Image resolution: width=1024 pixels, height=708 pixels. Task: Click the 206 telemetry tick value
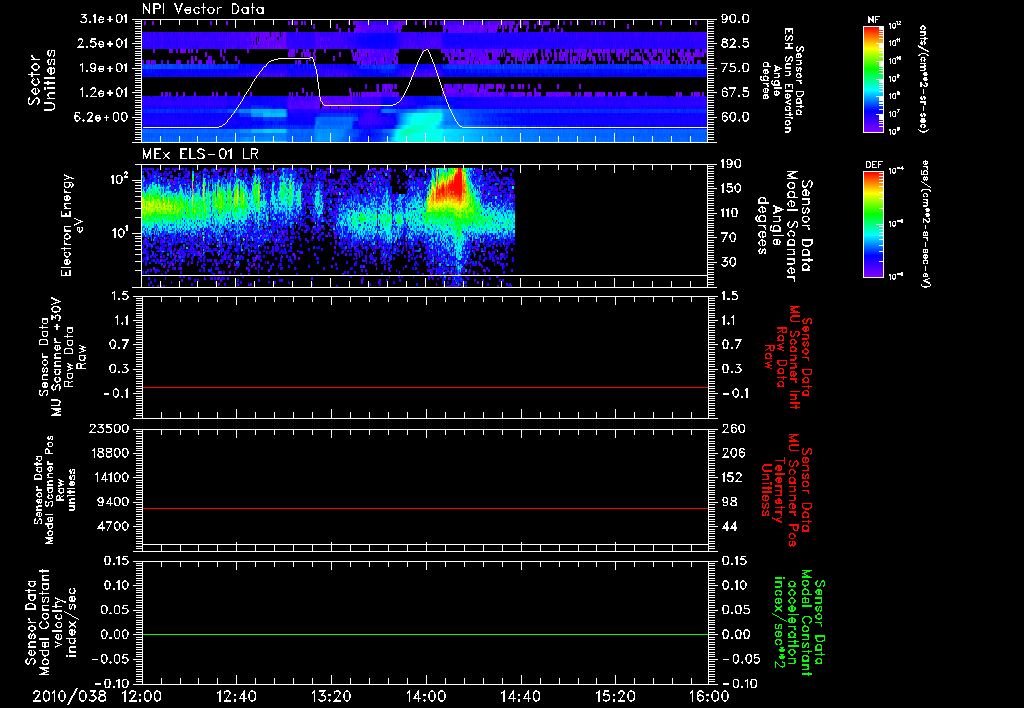[x=731, y=453]
